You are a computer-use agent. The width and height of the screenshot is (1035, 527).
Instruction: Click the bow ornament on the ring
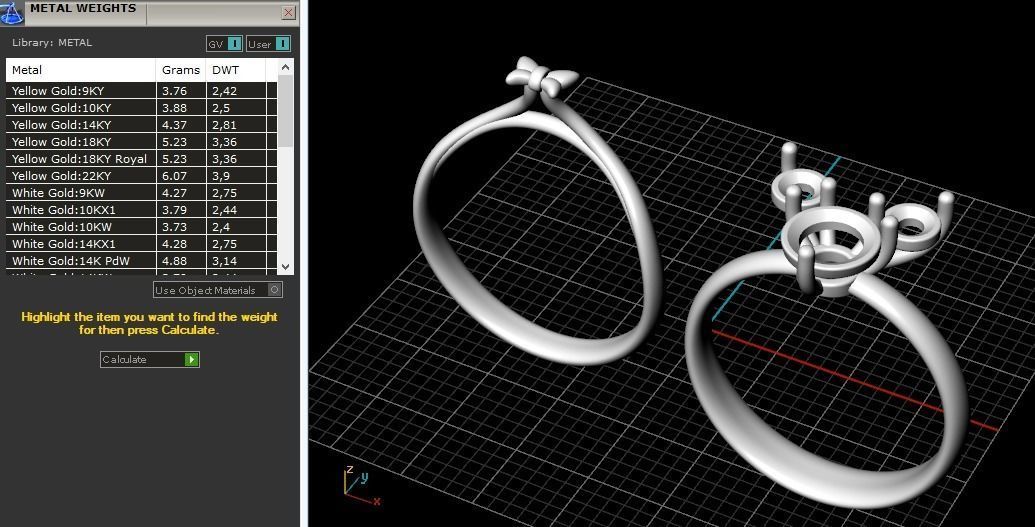[541, 77]
